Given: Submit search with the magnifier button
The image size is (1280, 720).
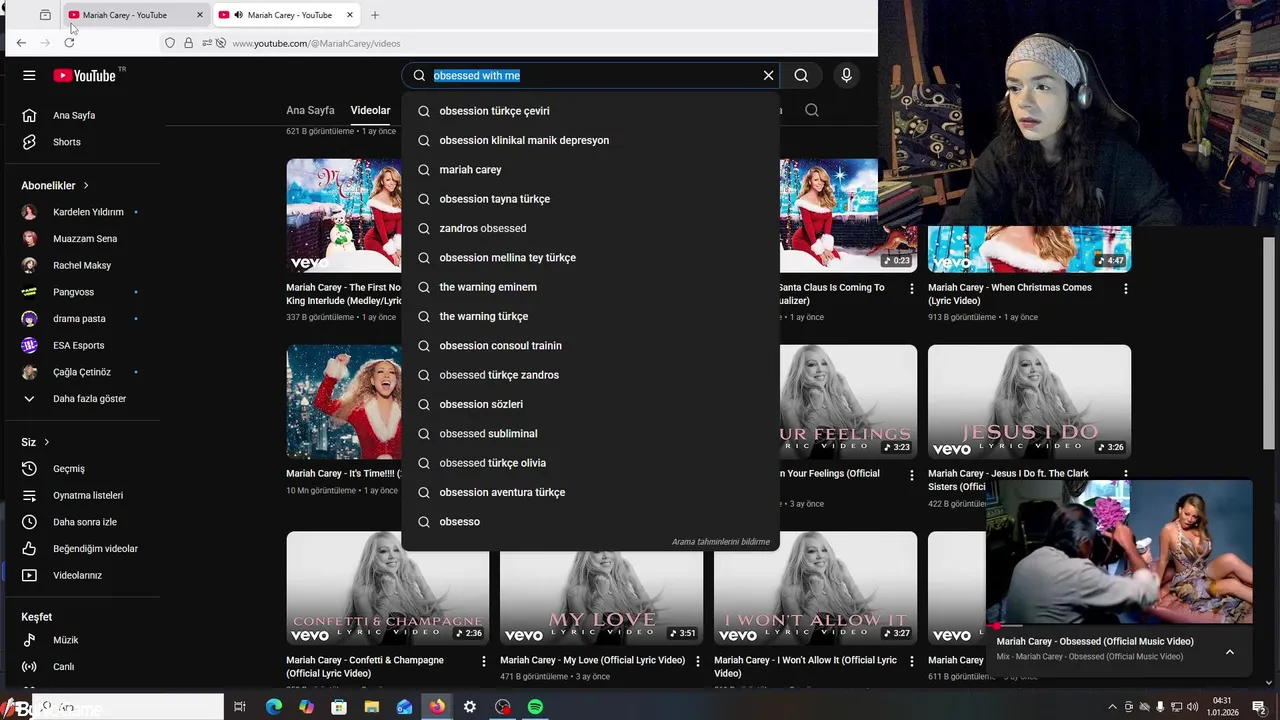Looking at the screenshot, I should click(x=801, y=75).
